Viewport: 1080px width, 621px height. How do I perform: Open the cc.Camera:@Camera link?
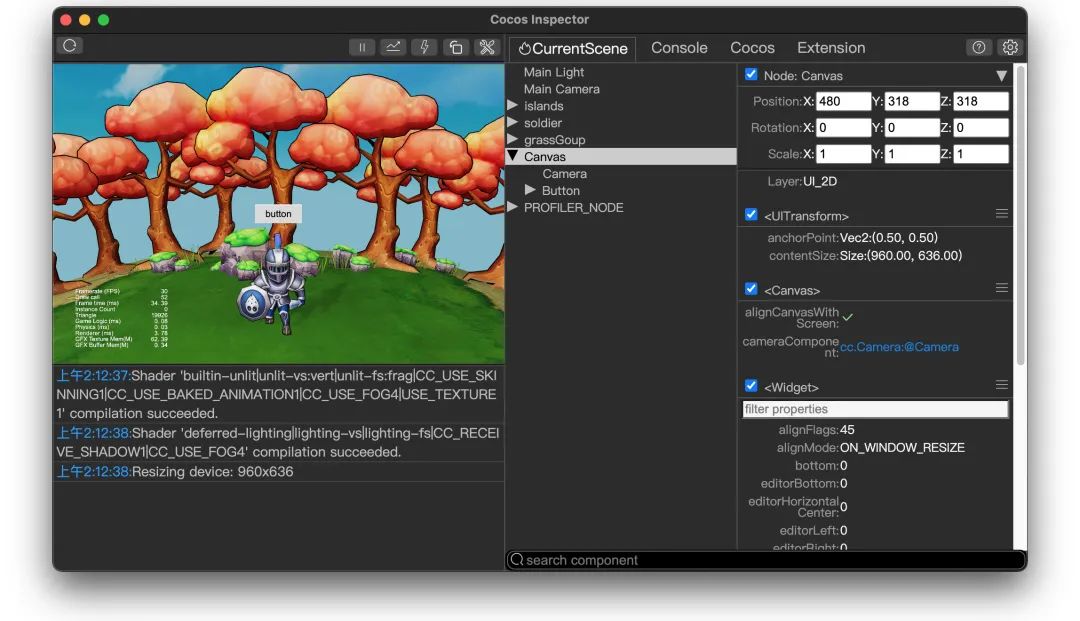(899, 347)
